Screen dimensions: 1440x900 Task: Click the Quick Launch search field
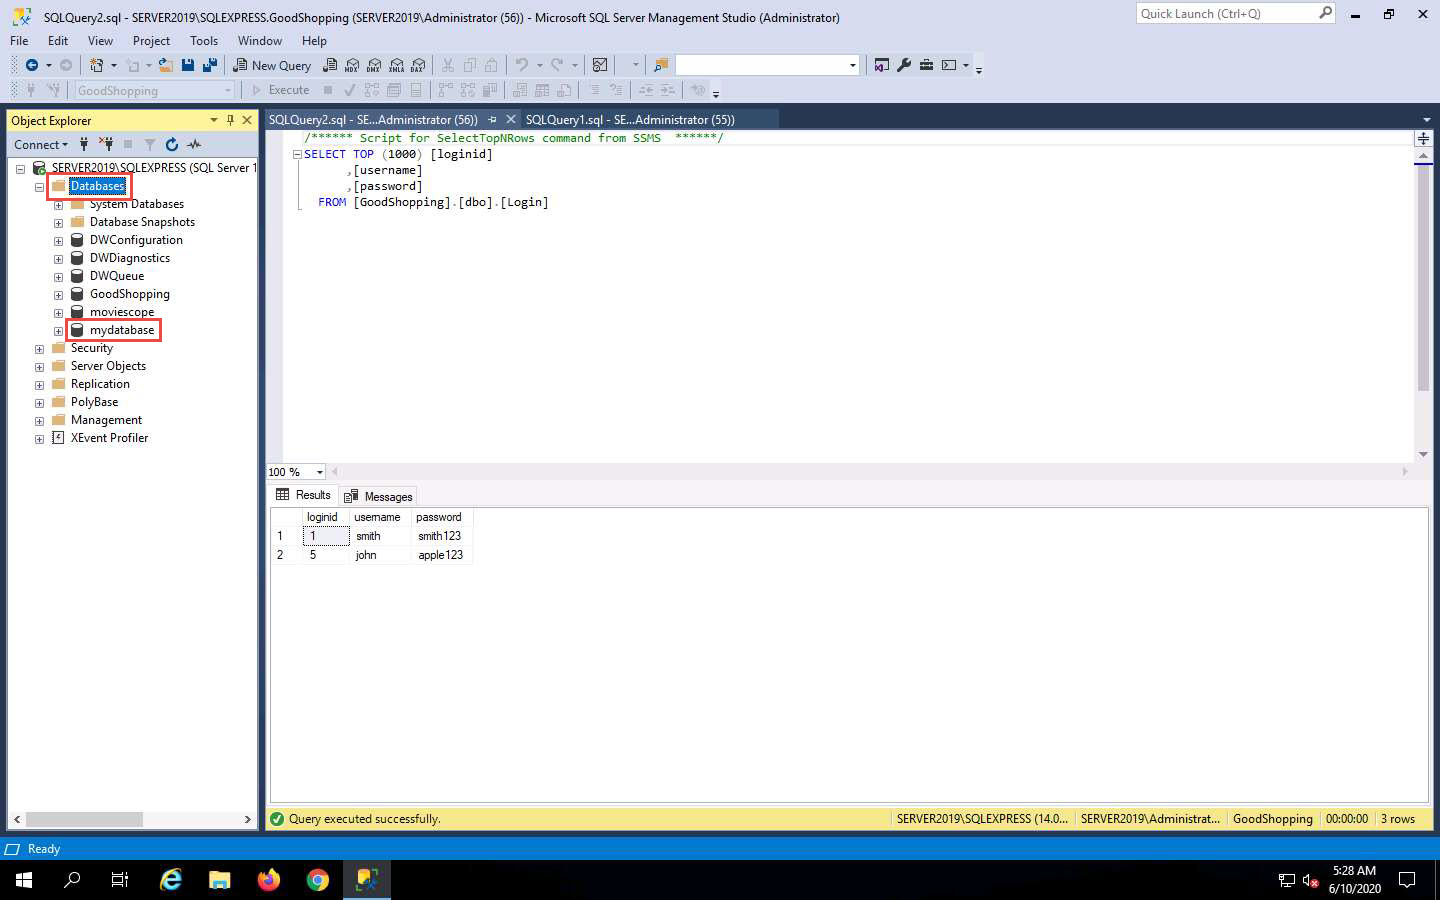[1227, 14]
